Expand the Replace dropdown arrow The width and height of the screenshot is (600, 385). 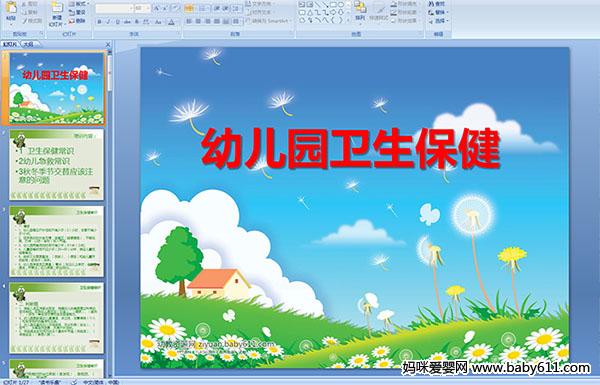click(447, 12)
